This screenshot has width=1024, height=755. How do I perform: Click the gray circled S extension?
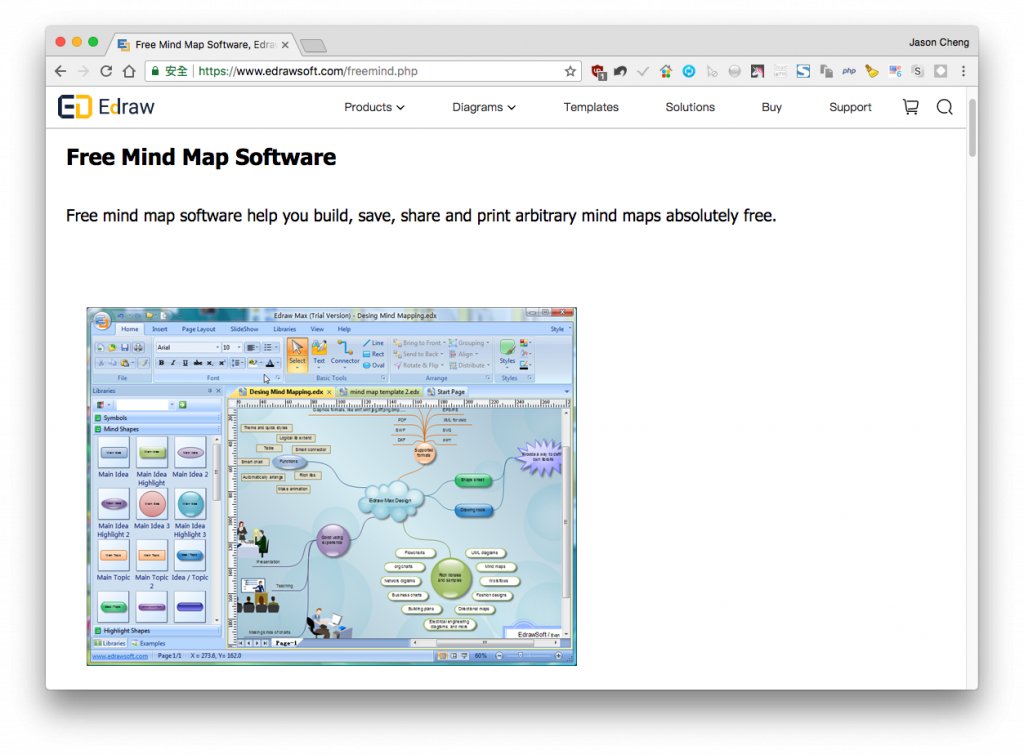pos(918,71)
